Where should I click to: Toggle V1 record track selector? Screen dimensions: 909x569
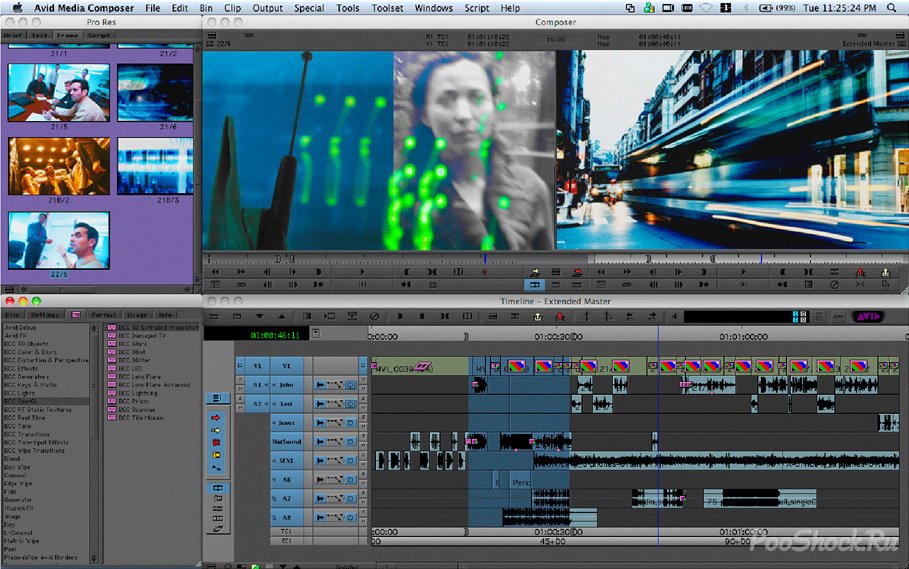(287, 366)
